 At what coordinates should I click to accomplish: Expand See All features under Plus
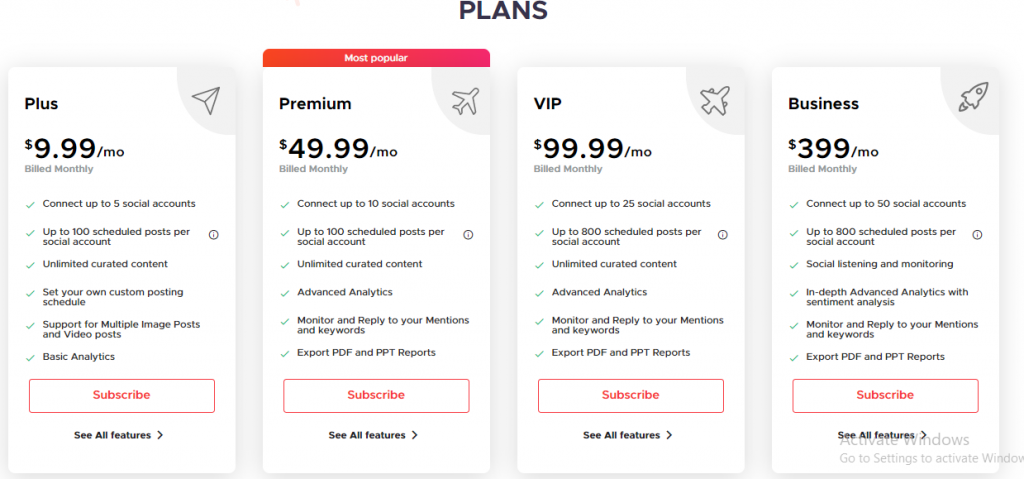(119, 435)
